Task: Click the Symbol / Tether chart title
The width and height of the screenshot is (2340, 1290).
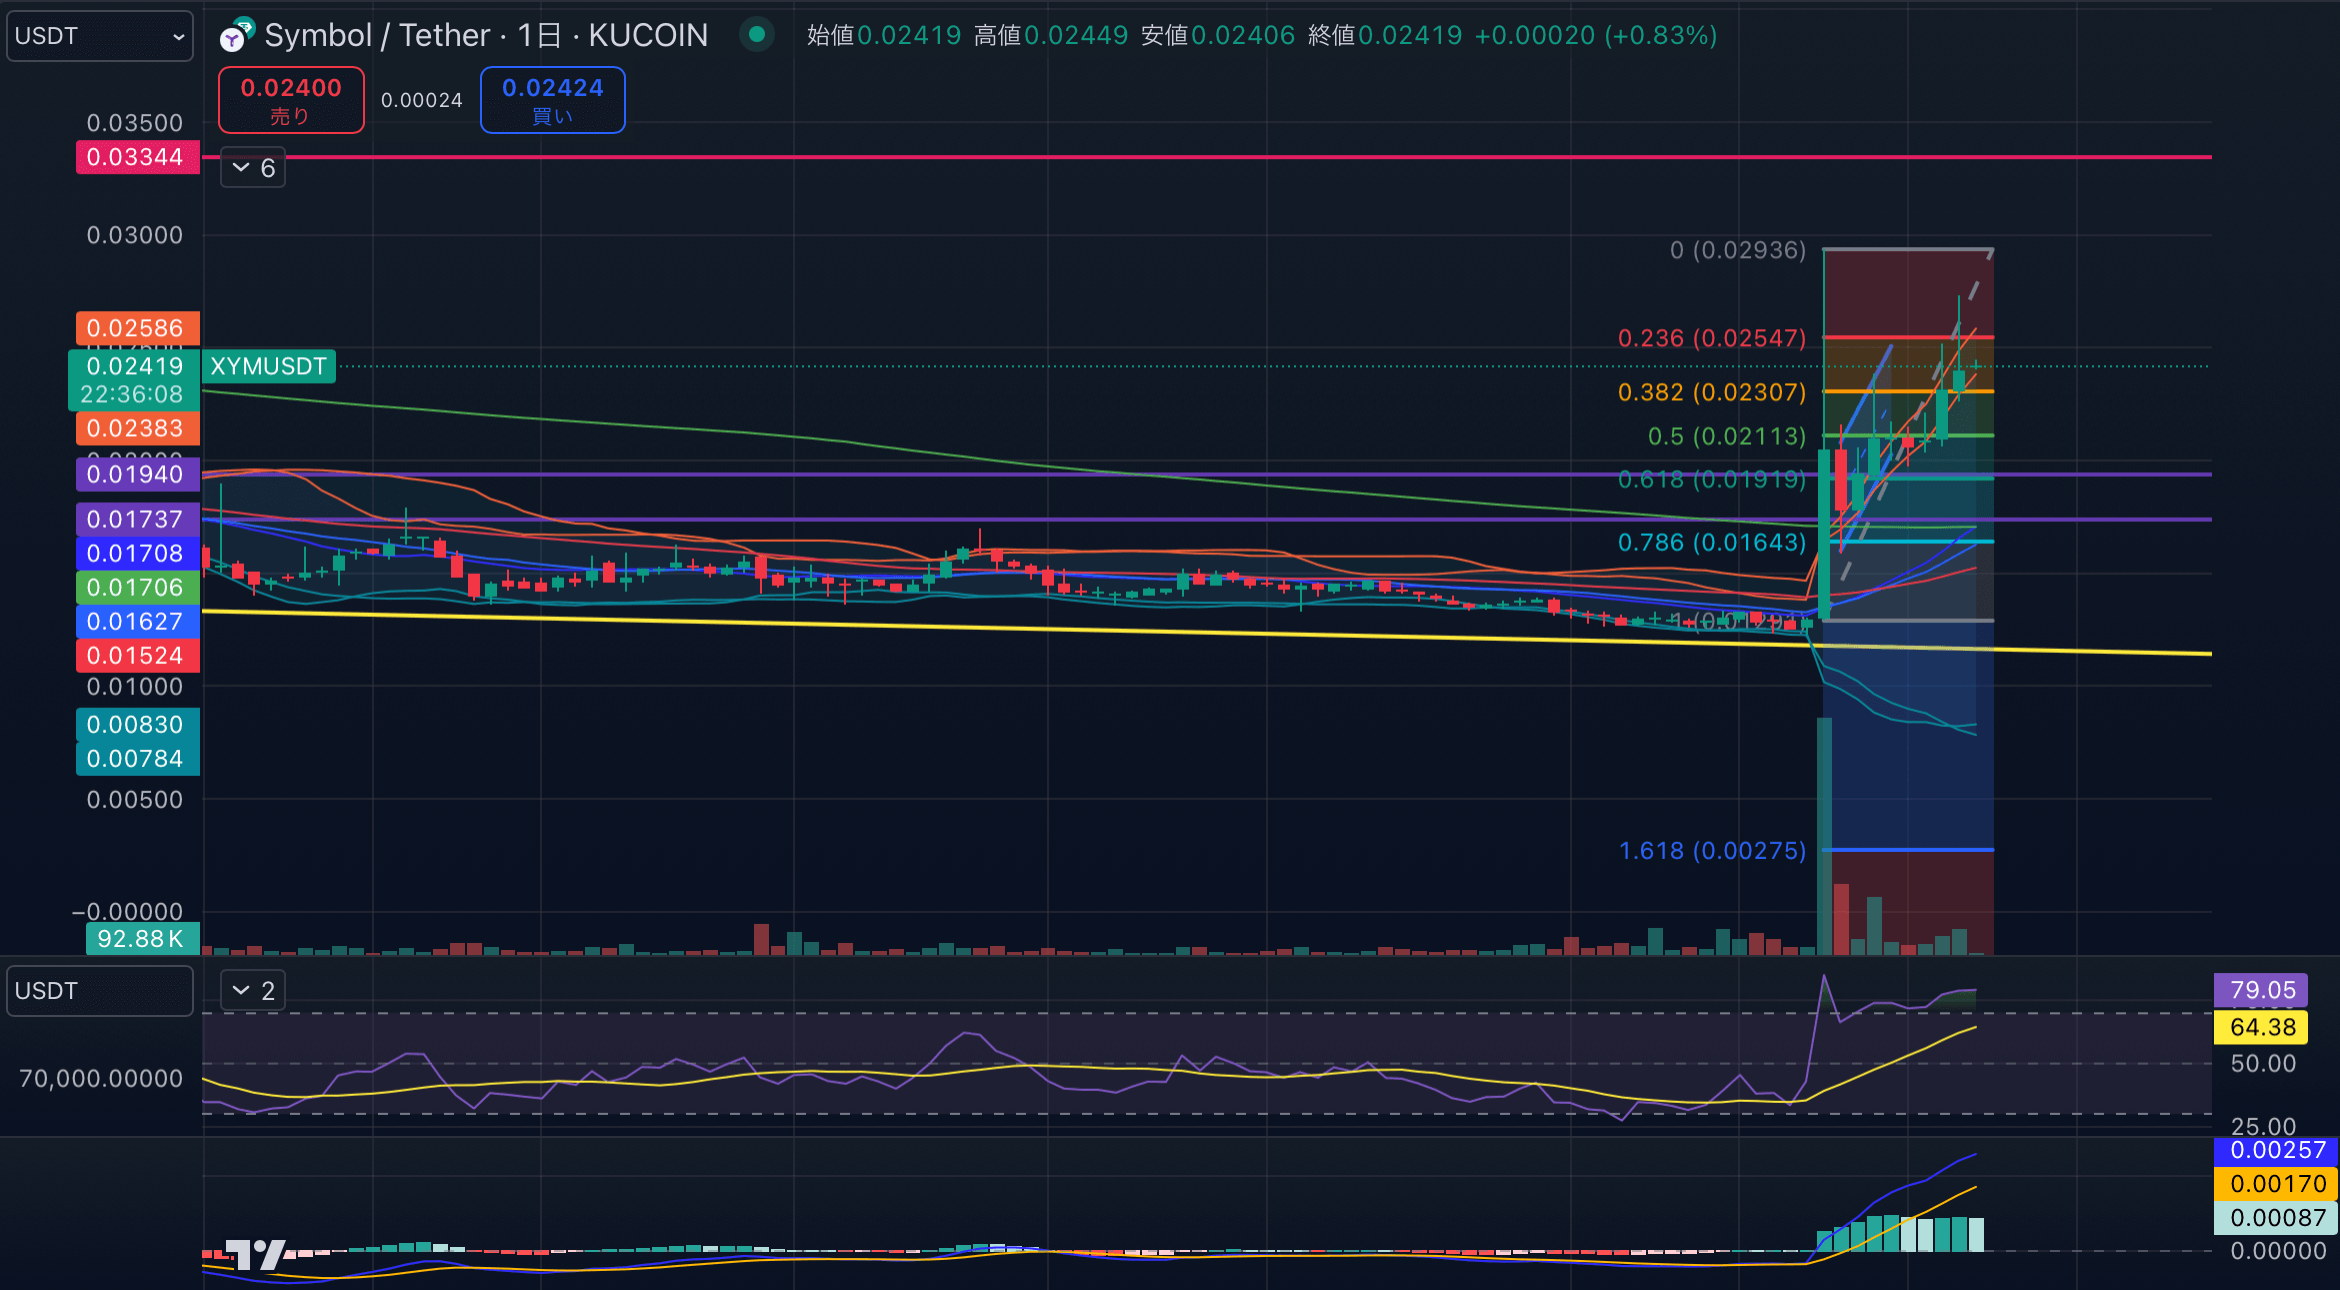Action: coord(485,35)
